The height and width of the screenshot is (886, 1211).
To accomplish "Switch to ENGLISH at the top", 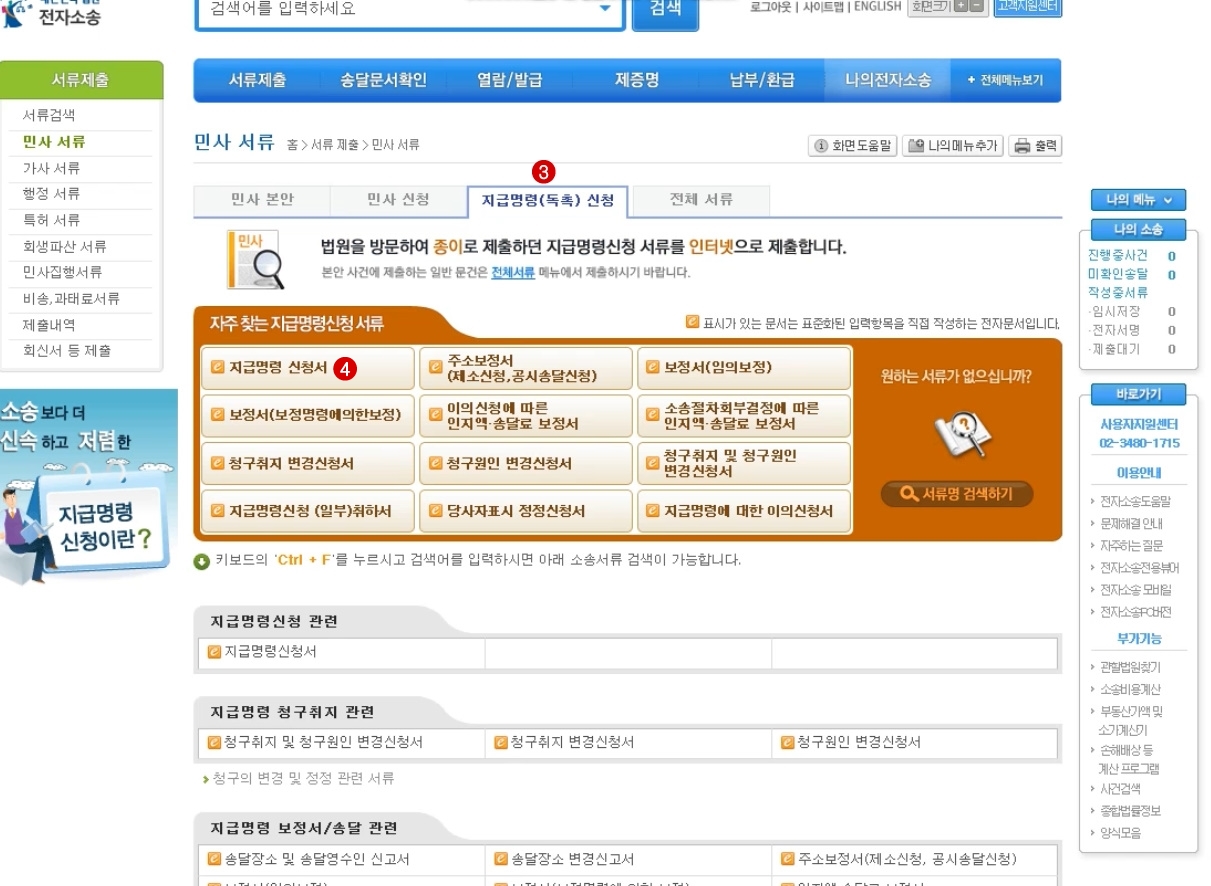I will click(877, 7).
